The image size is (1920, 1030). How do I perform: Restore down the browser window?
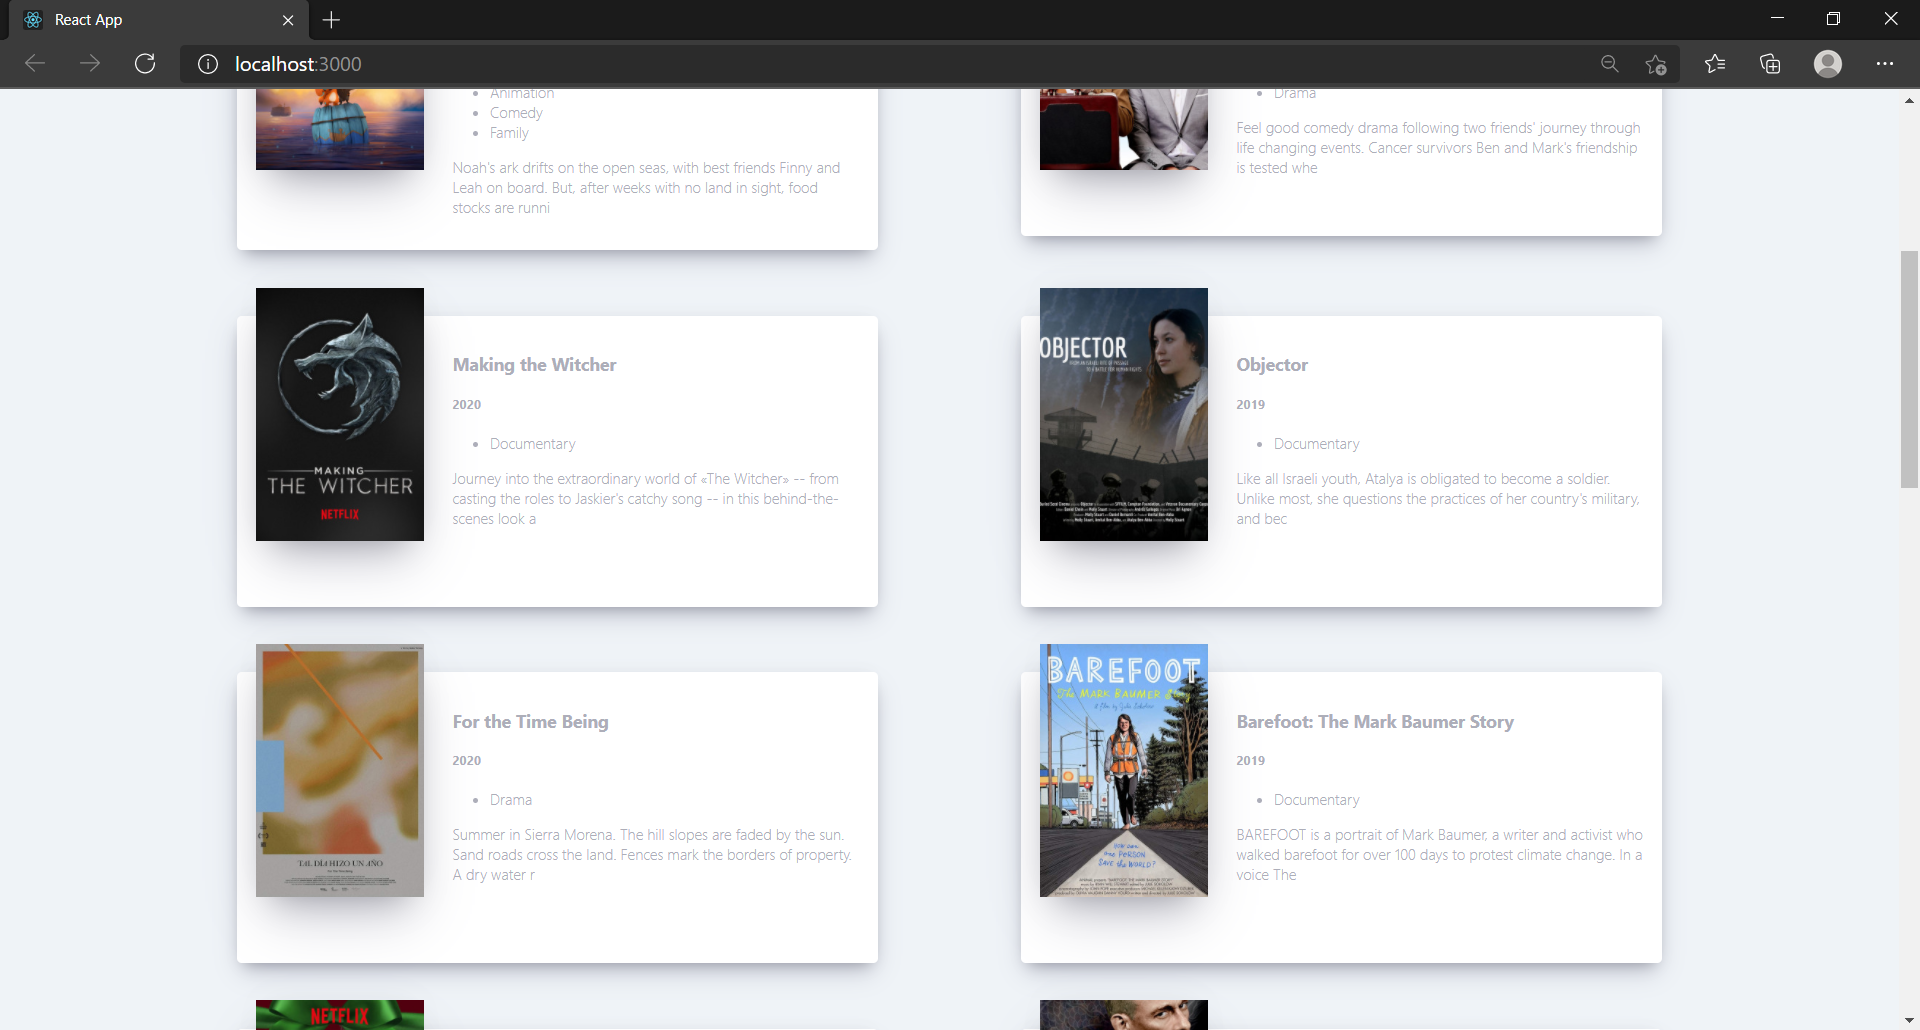point(1833,19)
